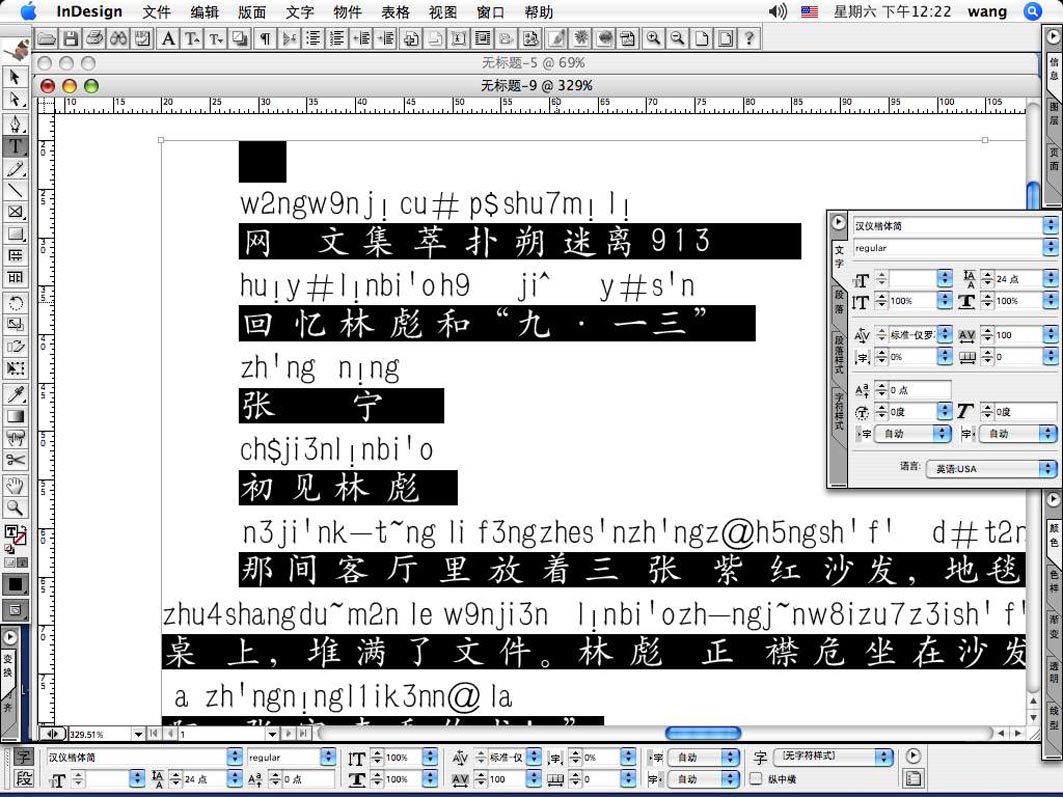
Task: Select the Type tool
Action: pyautogui.click(x=15, y=146)
